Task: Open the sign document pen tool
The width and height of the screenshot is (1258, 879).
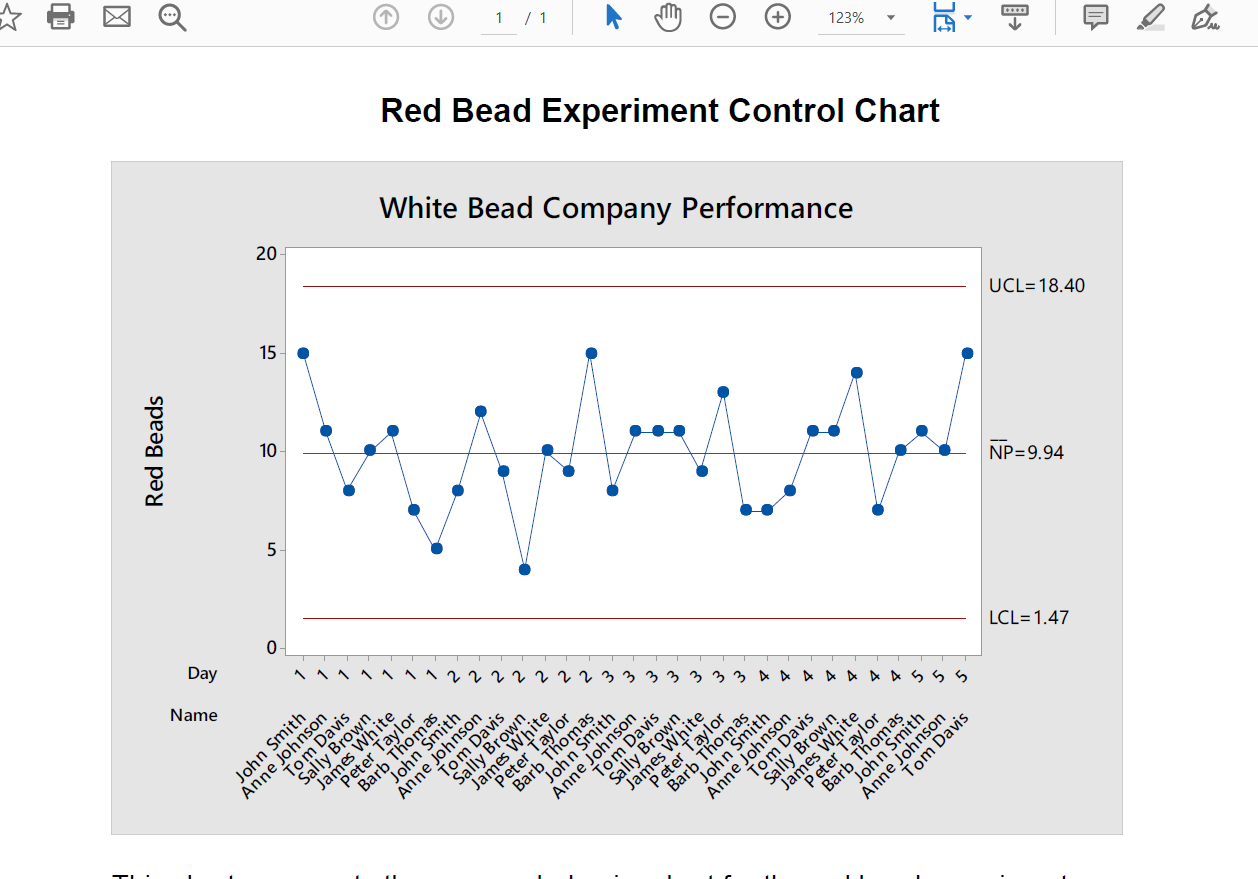Action: point(1205,17)
